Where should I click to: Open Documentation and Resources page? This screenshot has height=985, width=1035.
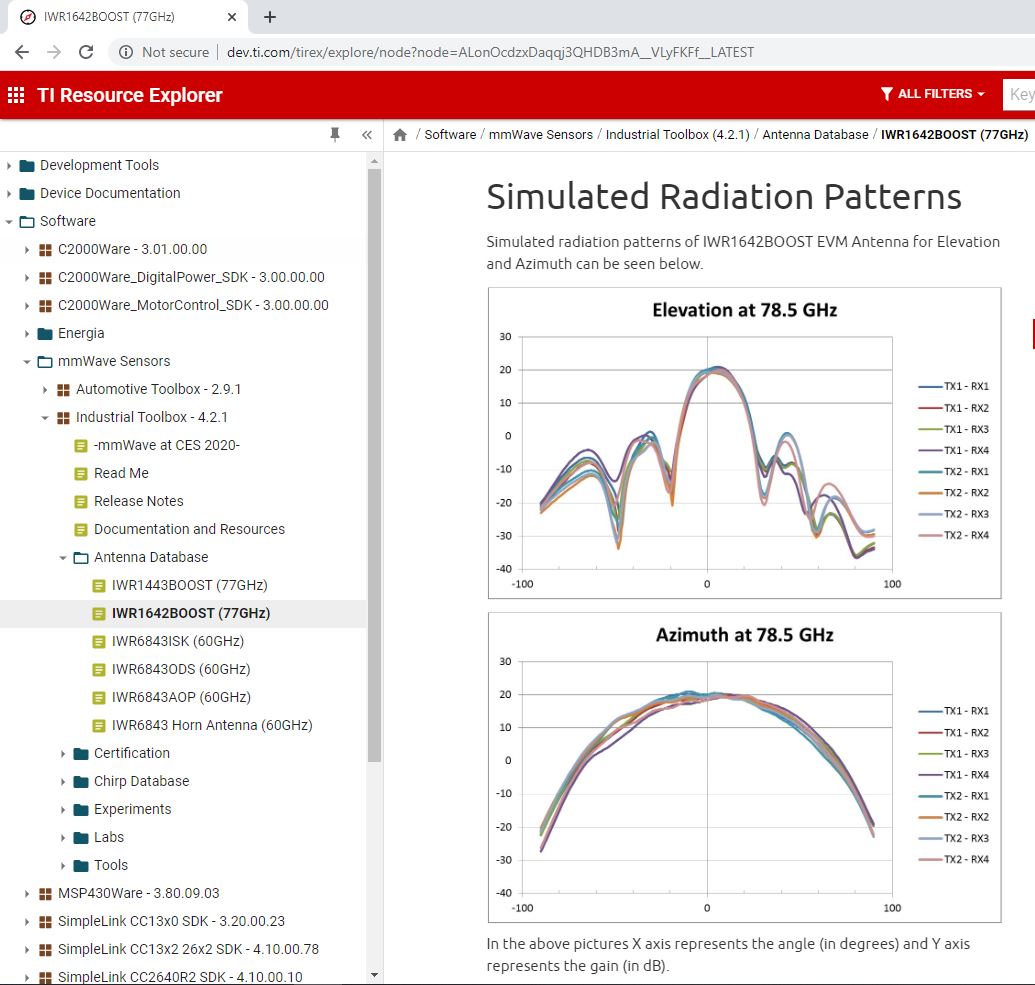pos(189,529)
